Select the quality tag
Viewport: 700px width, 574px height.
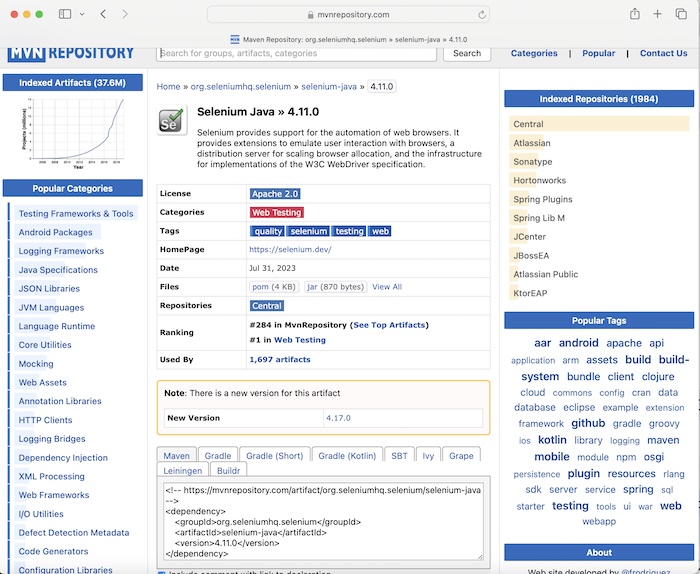coord(268,231)
